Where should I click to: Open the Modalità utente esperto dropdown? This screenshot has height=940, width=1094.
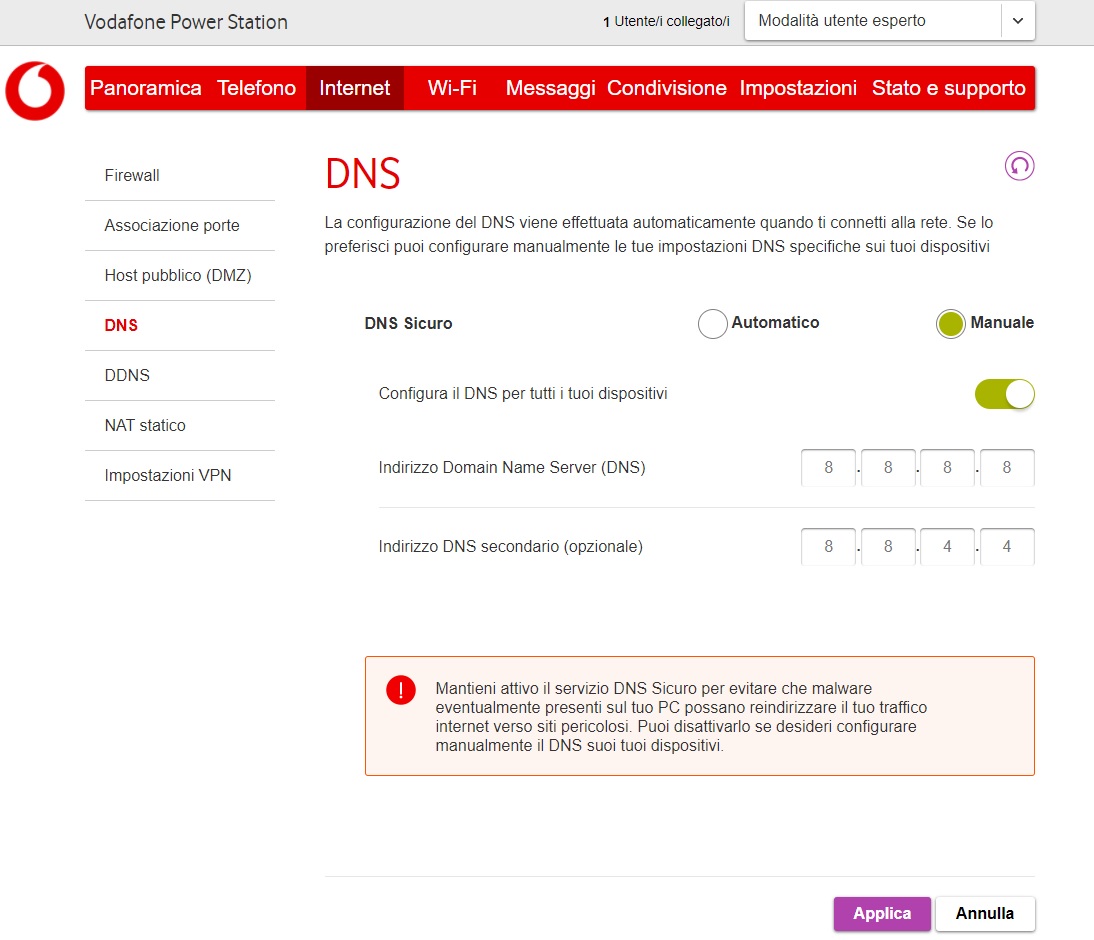tap(890, 21)
